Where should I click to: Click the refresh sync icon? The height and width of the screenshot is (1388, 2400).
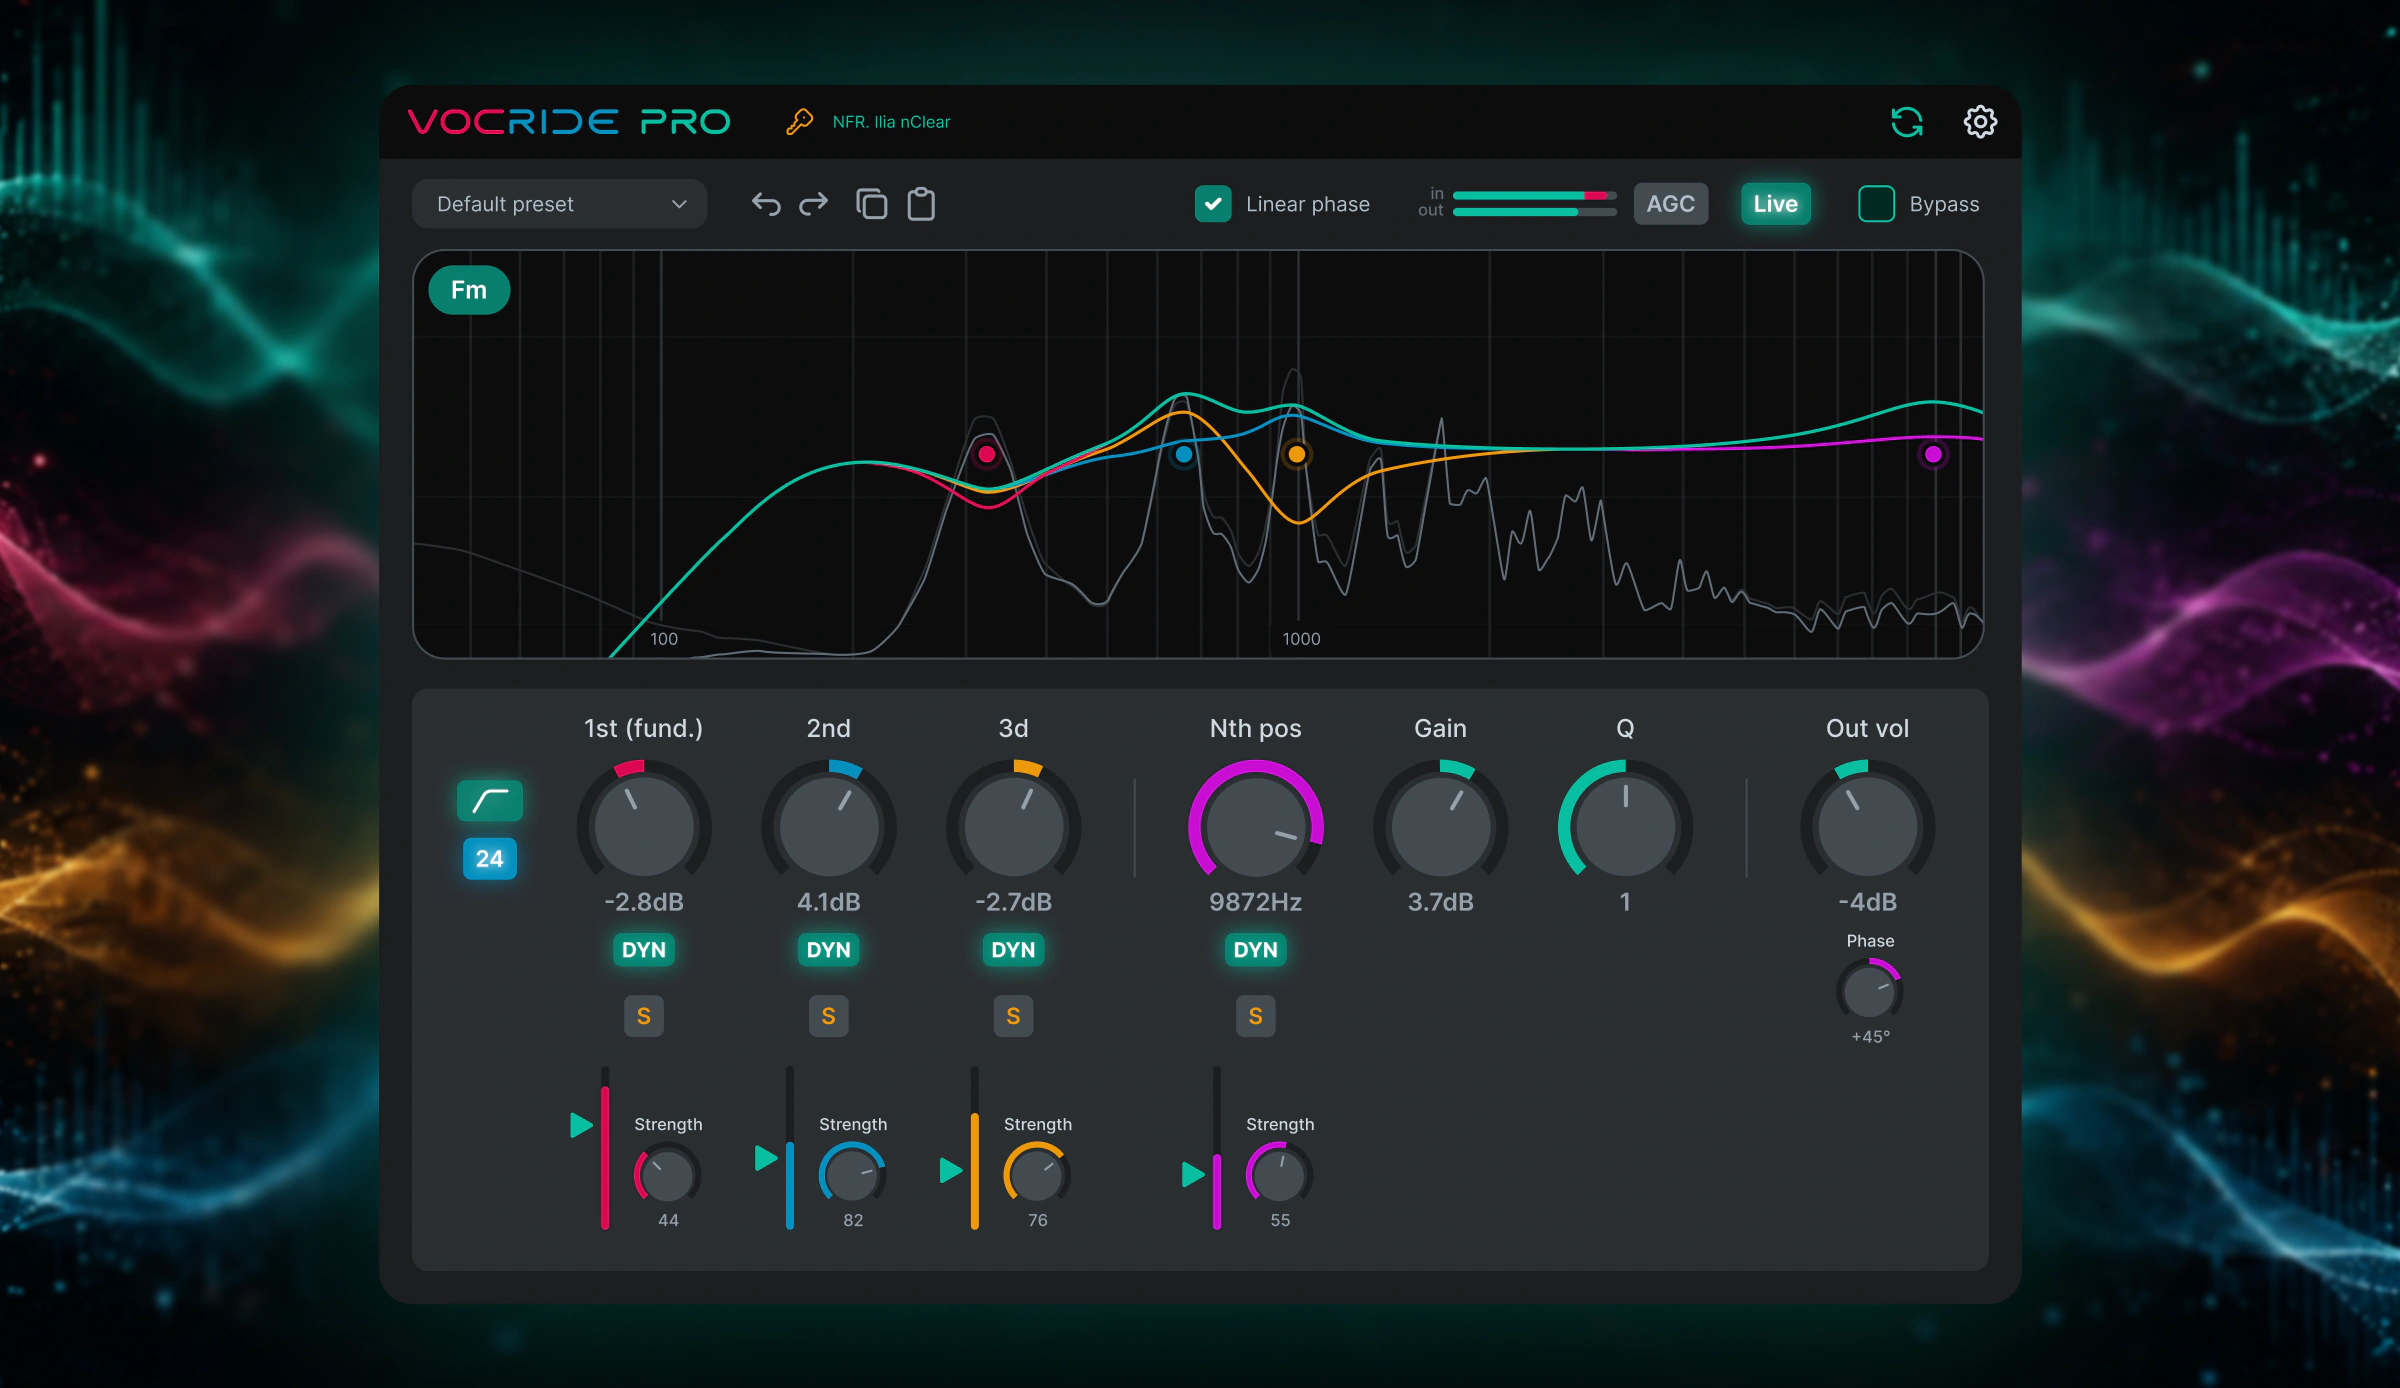click(x=1907, y=122)
